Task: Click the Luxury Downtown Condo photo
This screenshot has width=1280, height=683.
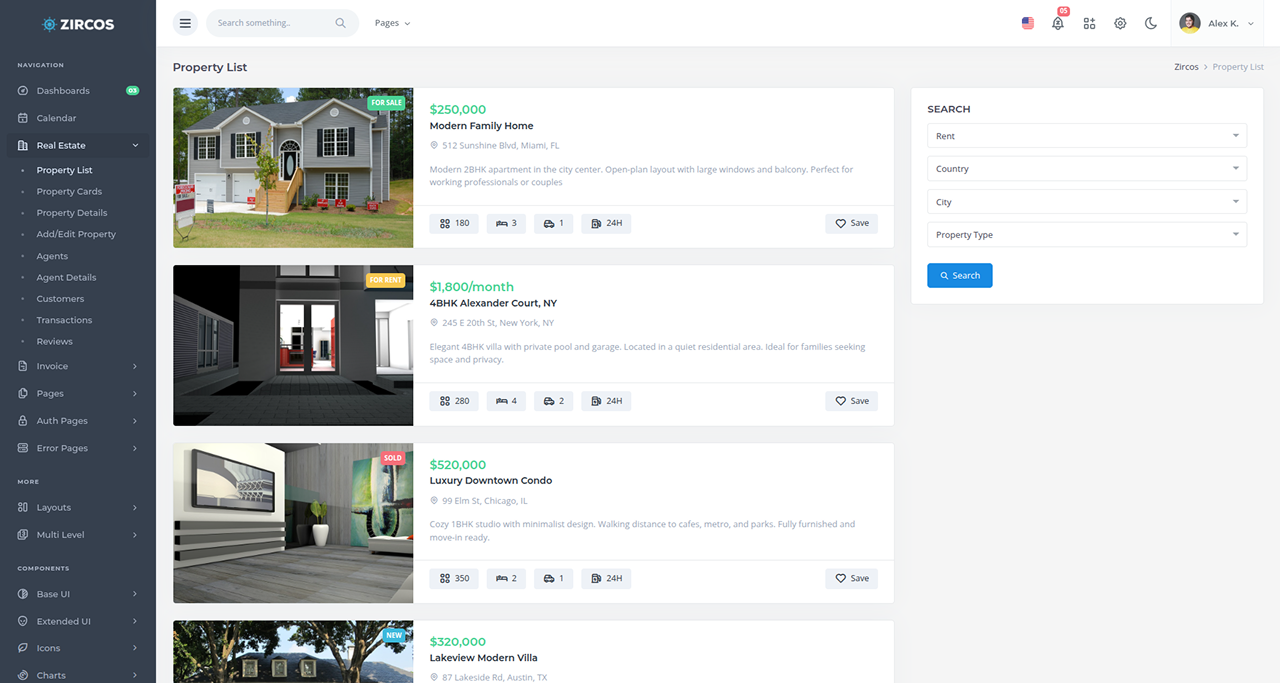Action: coord(293,523)
